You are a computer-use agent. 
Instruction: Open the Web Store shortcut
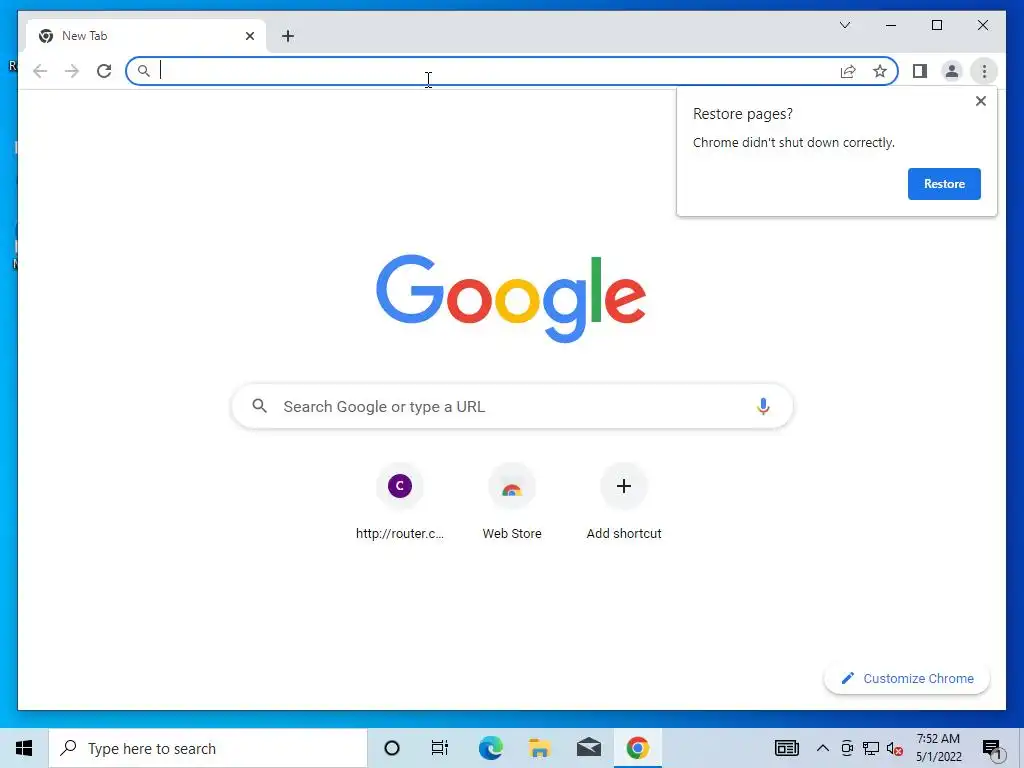tap(512, 502)
